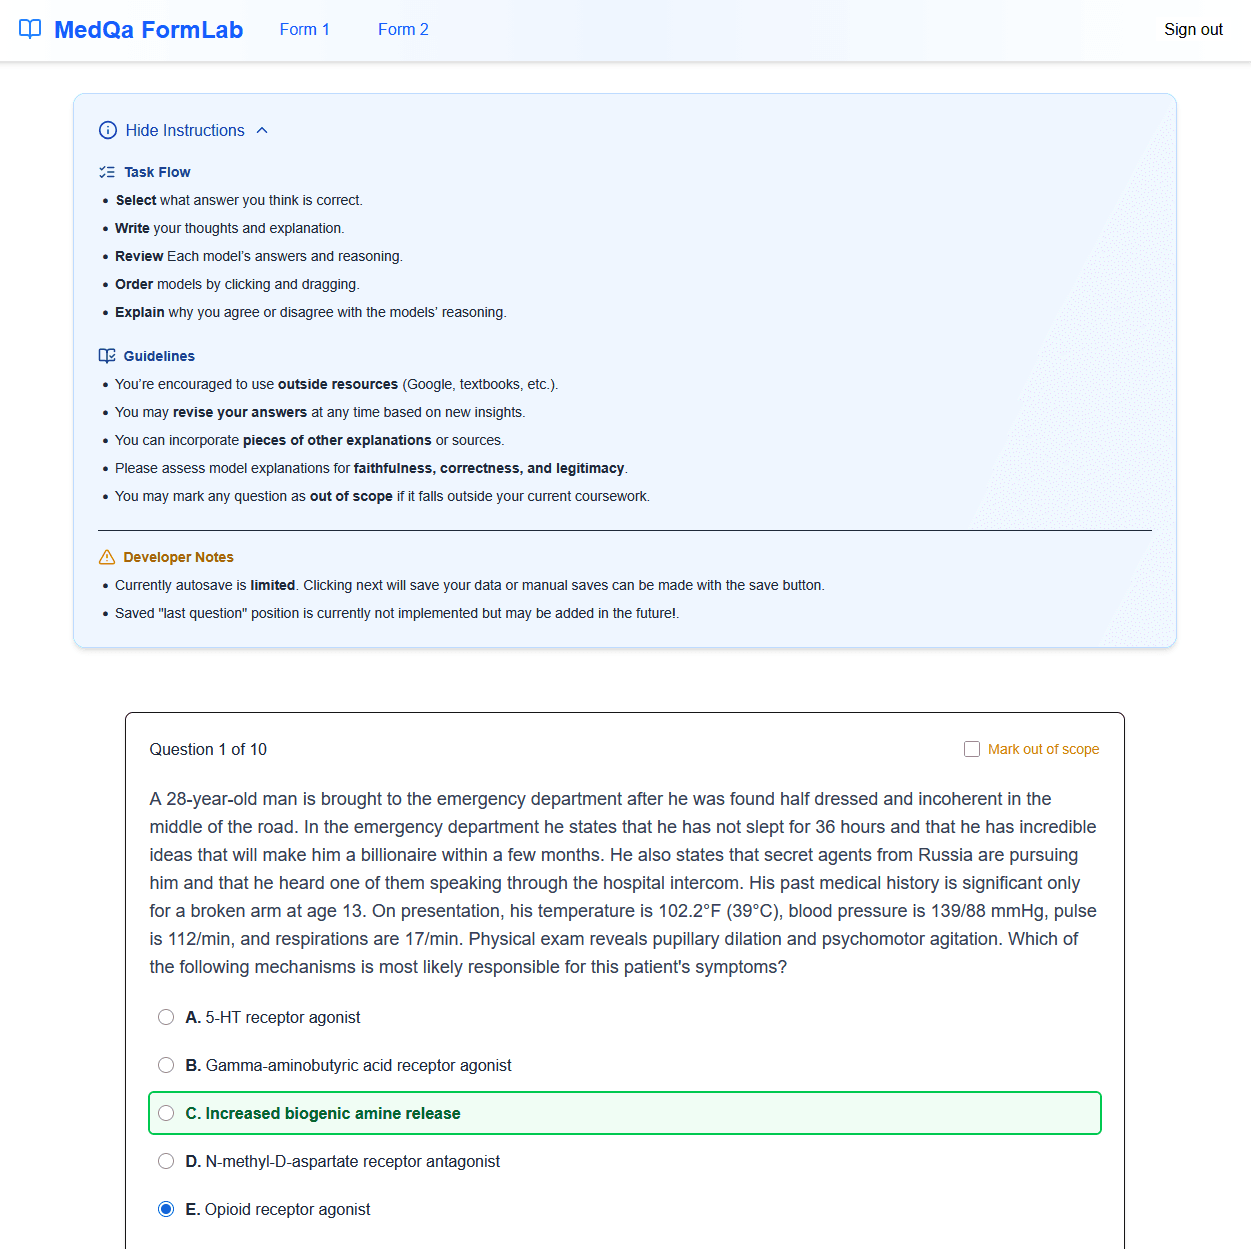Click the Developer Notes warning triangle icon

[107, 557]
